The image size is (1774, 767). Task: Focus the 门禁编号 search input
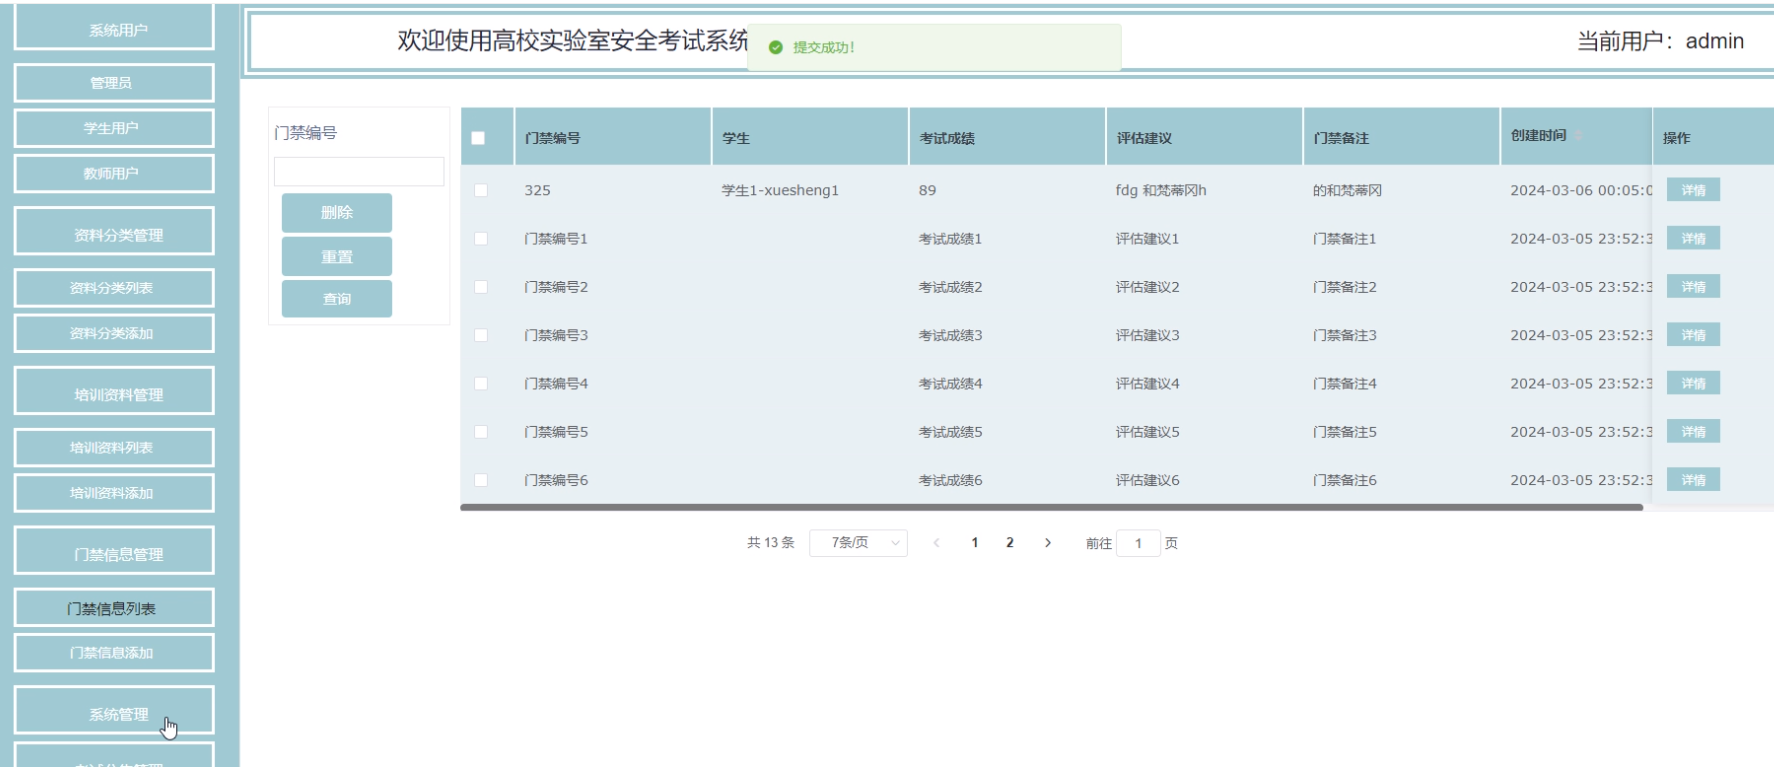pyautogui.click(x=359, y=171)
